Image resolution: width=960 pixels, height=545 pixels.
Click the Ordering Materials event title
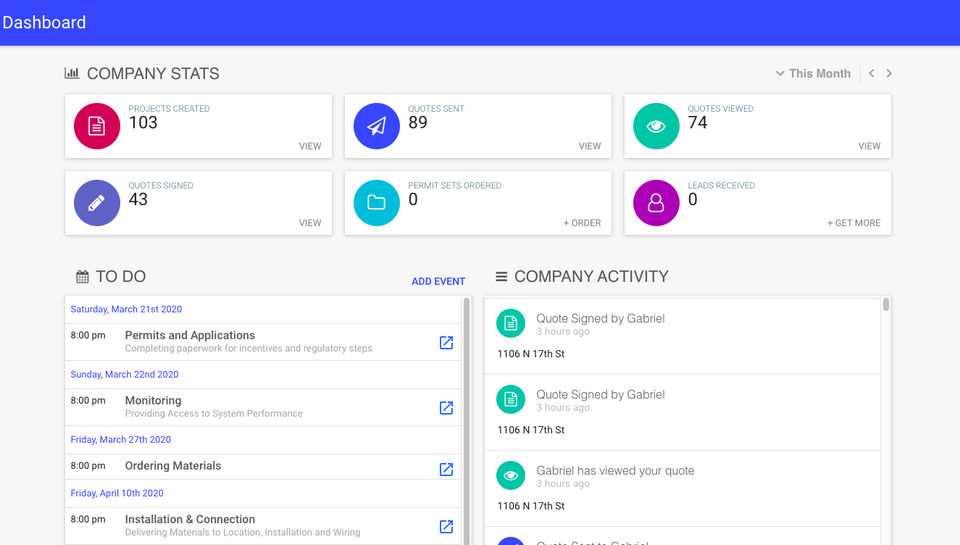(173, 465)
